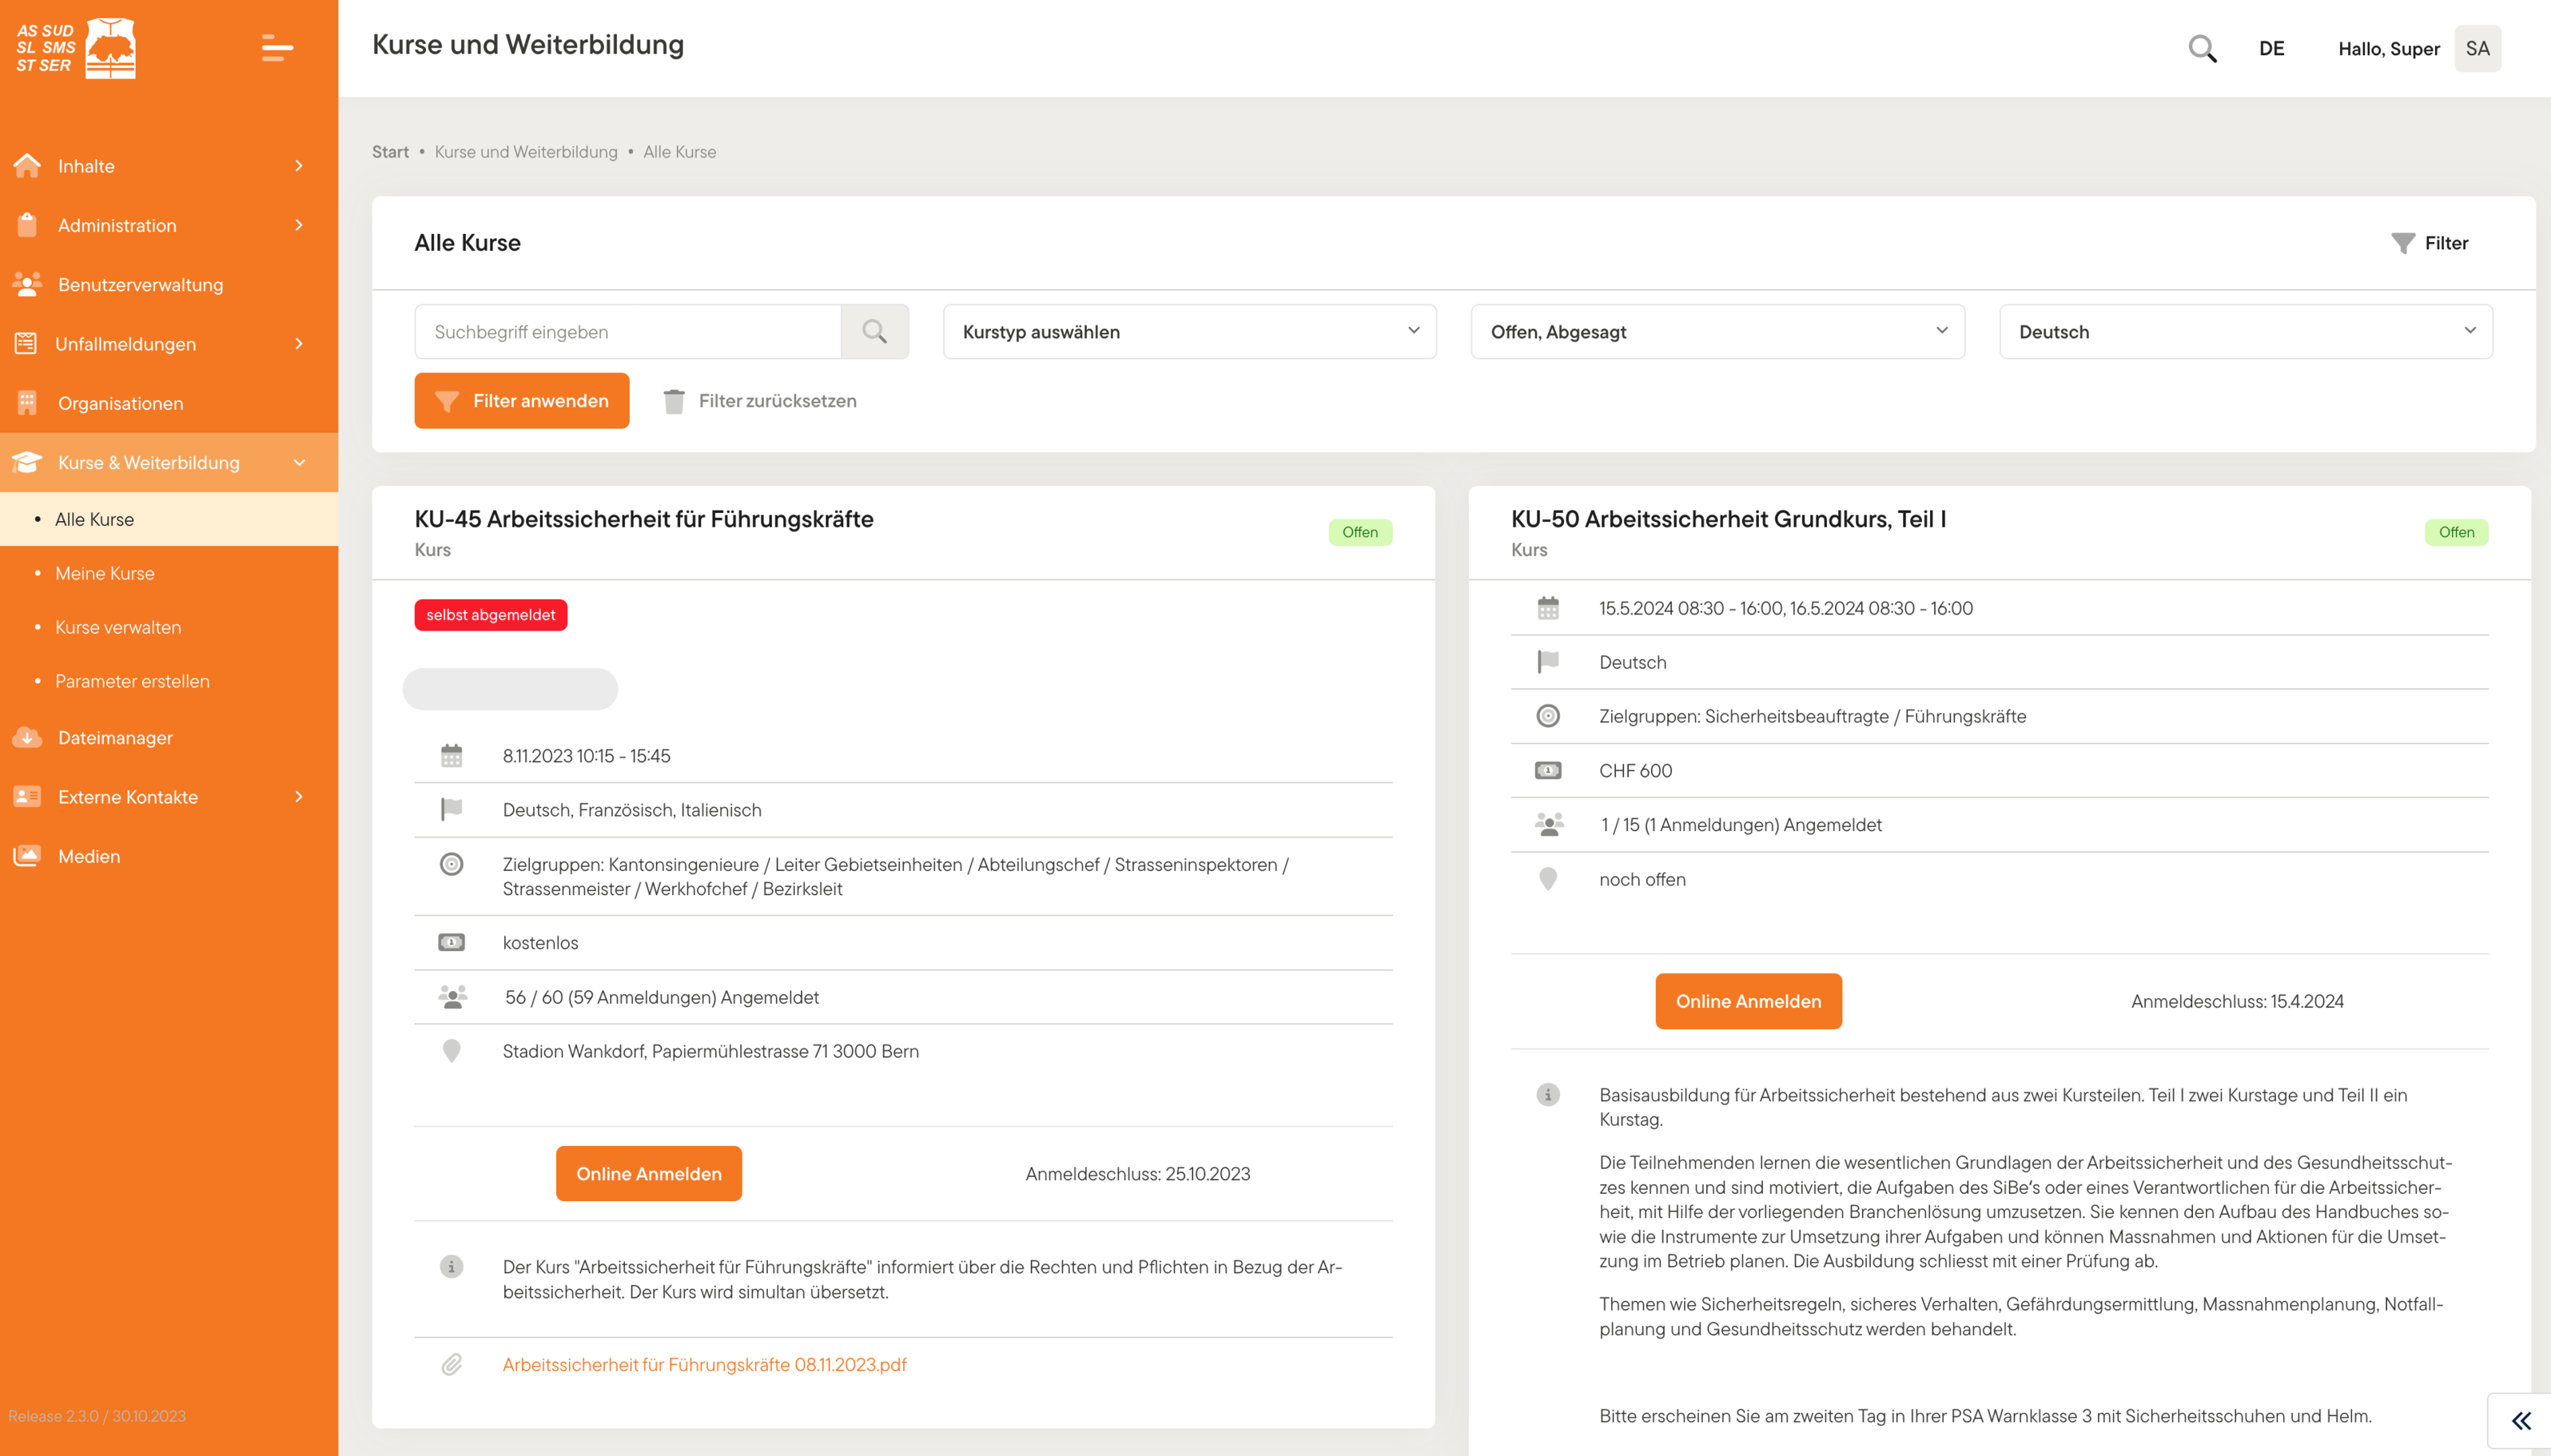Image resolution: width=2551 pixels, height=1456 pixels.
Task: Click the hamburger menu icon in sidebar
Action: [x=277, y=48]
